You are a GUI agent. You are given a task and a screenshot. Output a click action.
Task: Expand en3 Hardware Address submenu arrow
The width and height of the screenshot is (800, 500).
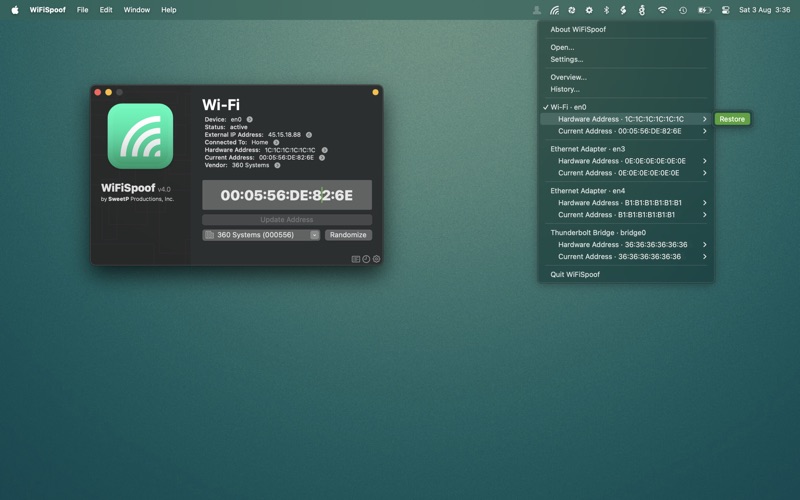click(705, 161)
